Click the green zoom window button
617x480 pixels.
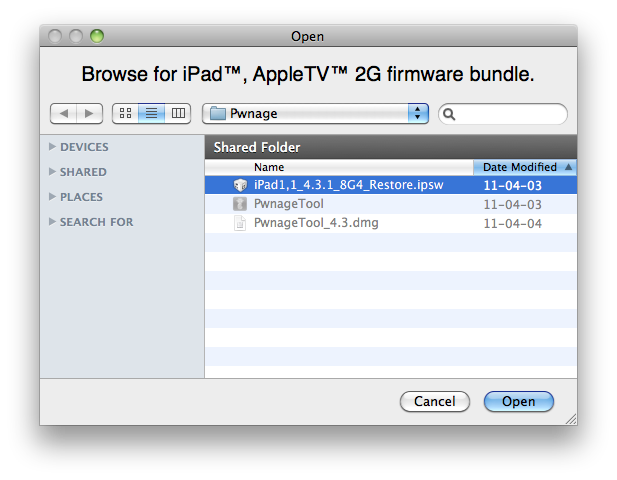[97, 36]
